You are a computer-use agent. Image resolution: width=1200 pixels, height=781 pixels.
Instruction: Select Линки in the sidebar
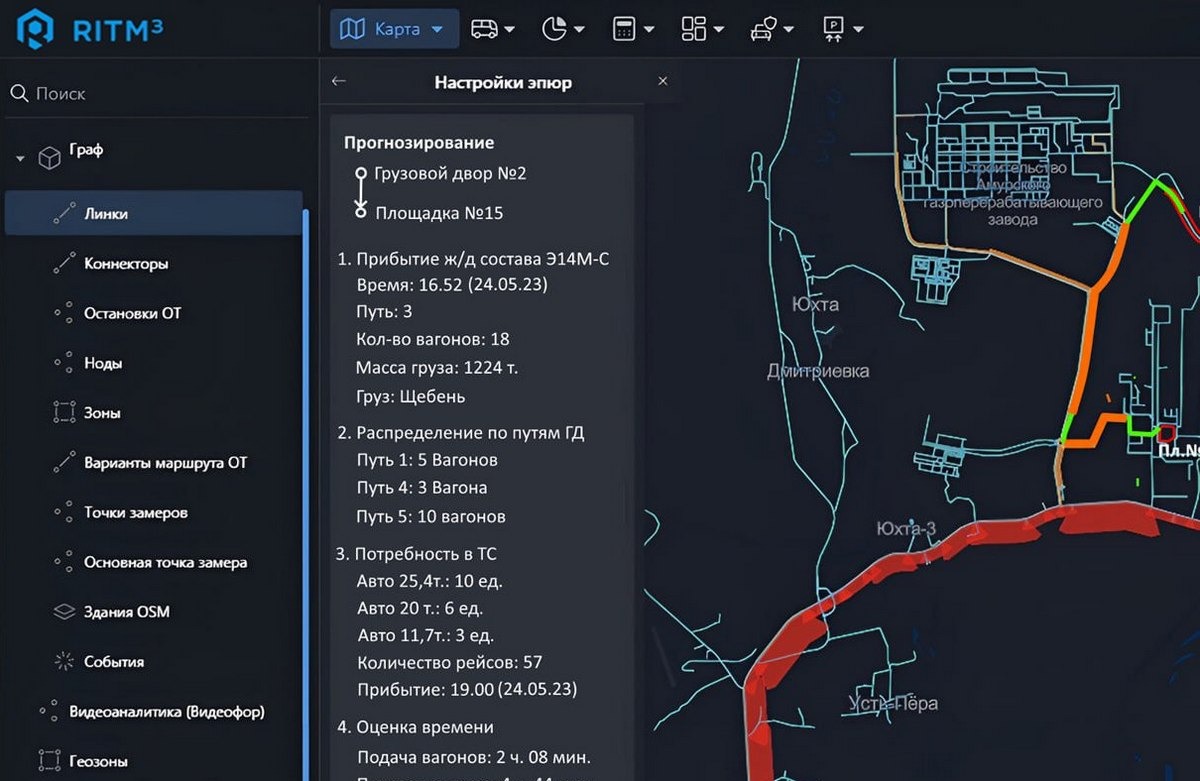106,214
